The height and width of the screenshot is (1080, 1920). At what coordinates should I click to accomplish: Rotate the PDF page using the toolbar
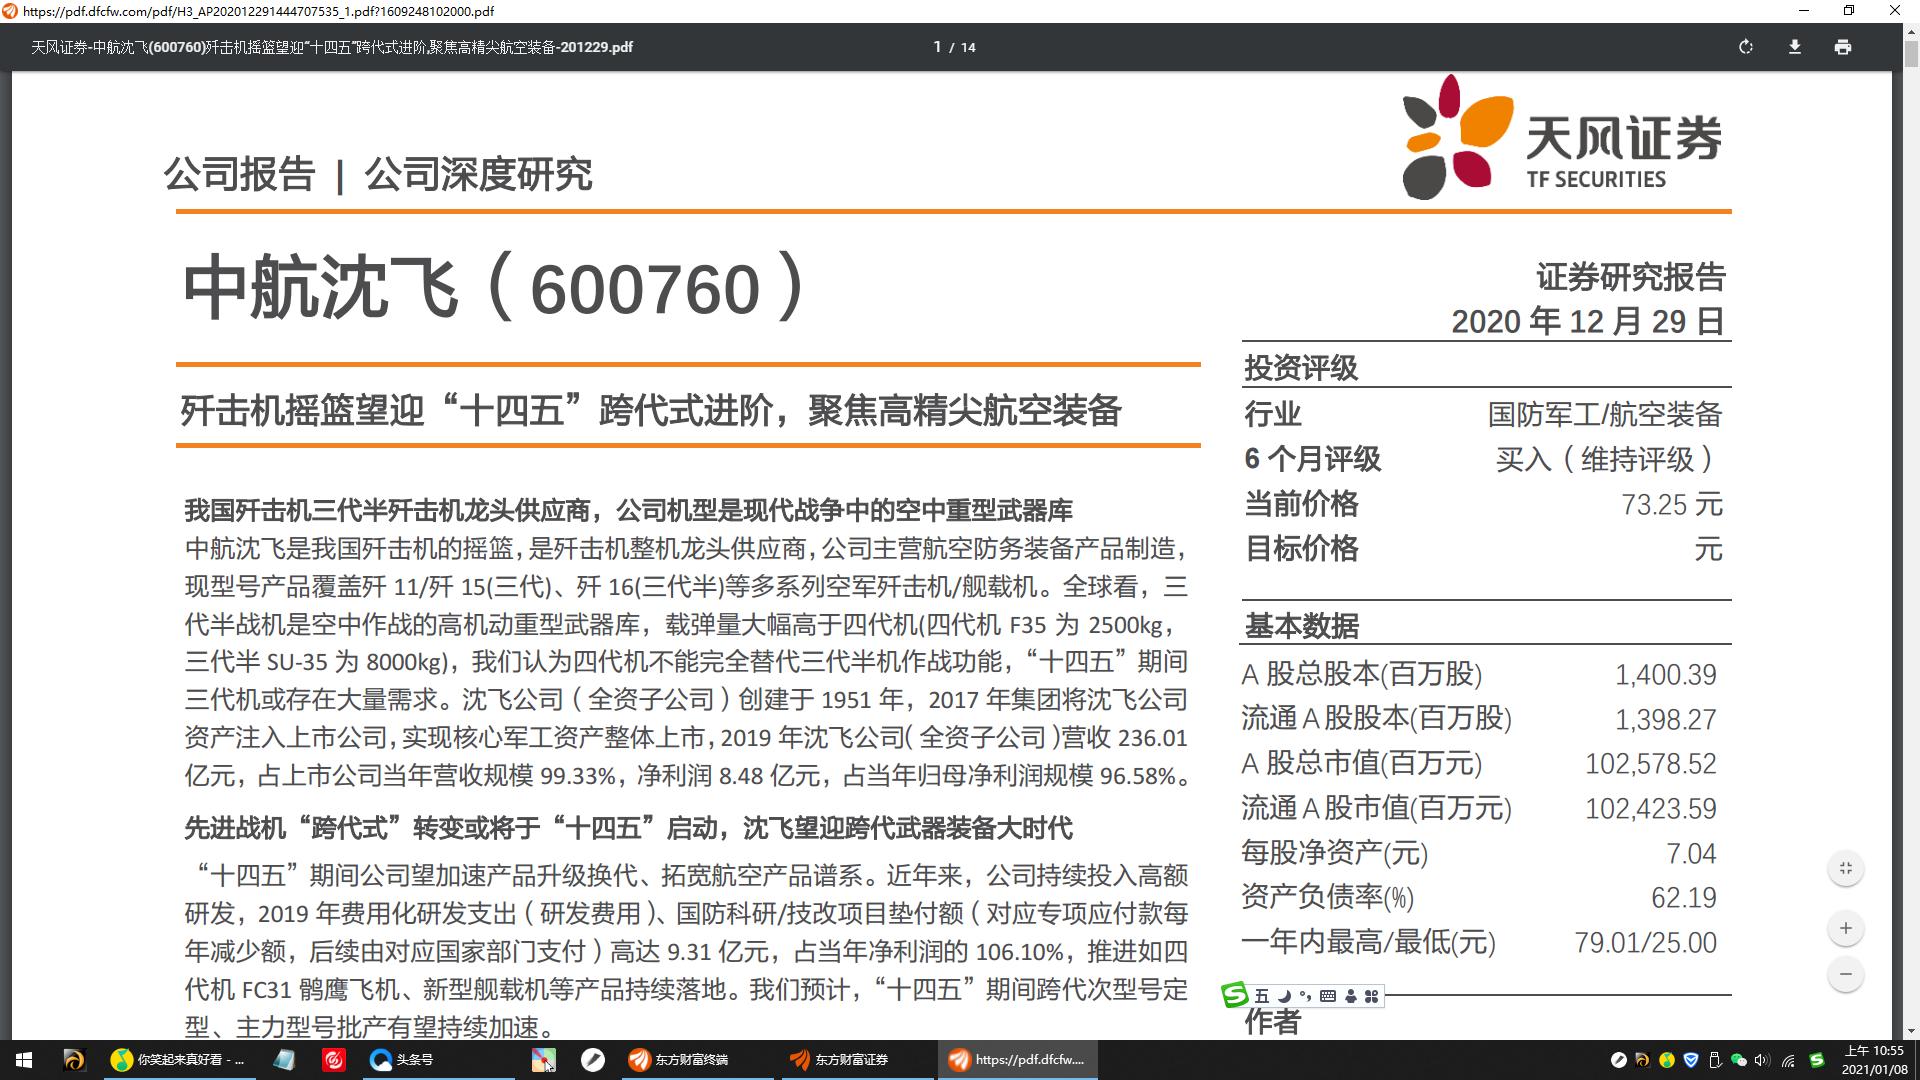click(x=1746, y=47)
